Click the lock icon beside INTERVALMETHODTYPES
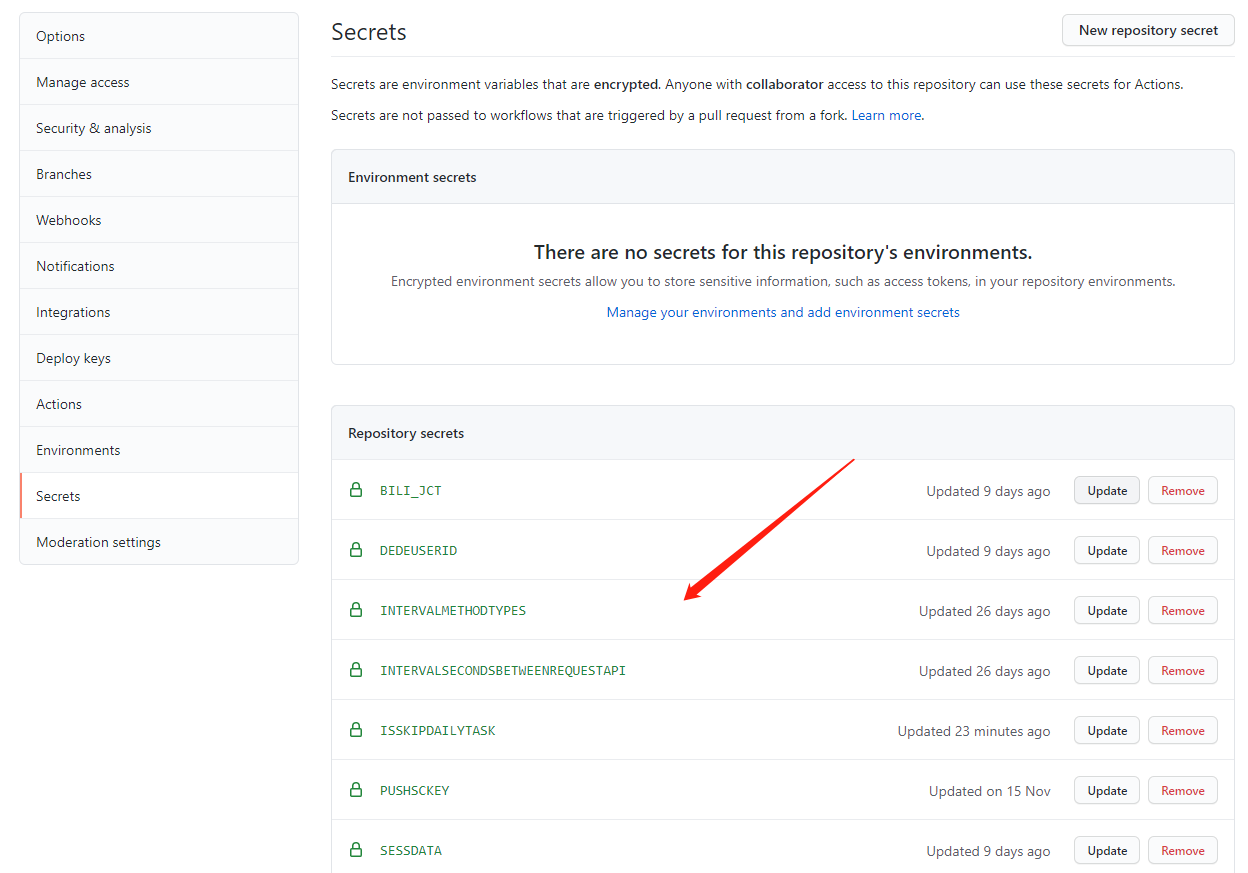Image resolution: width=1248 pixels, height=873 pixels. coord(355,610)
